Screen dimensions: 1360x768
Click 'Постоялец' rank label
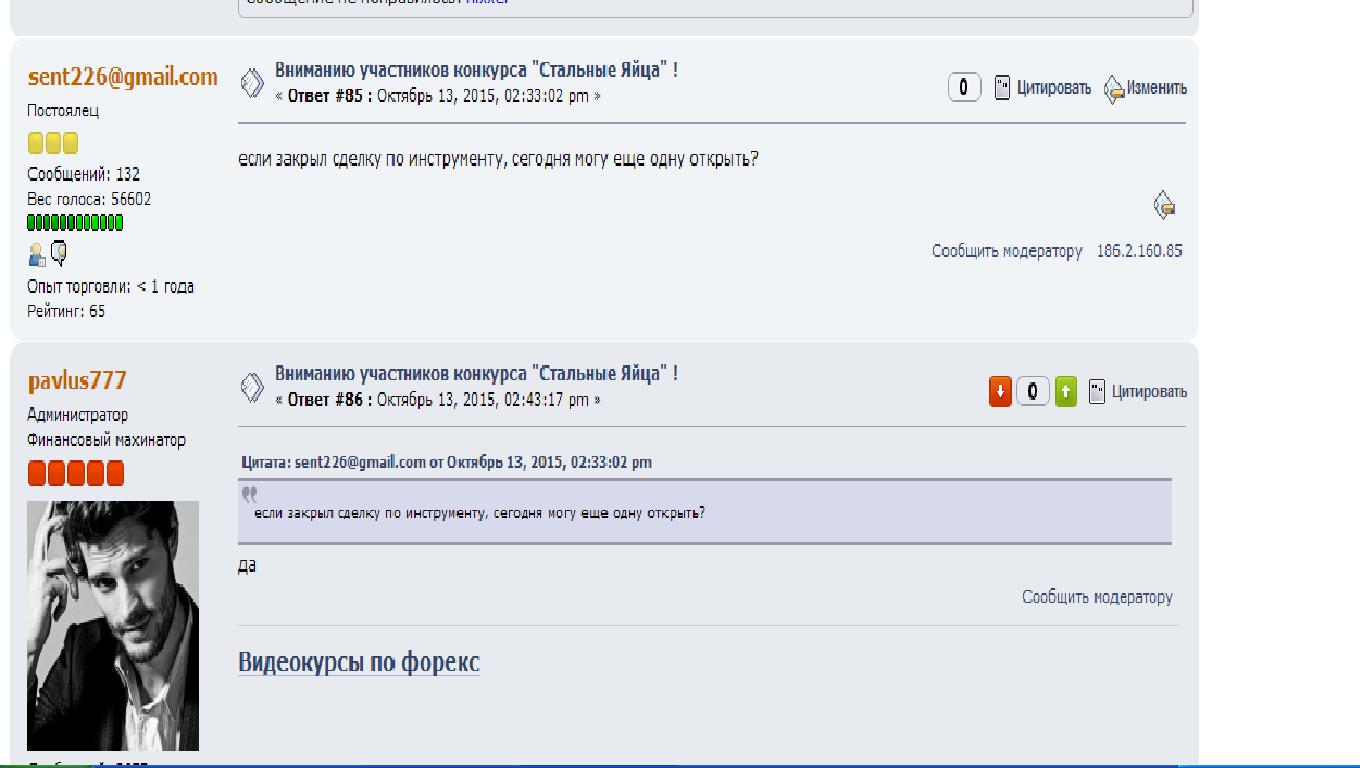pos(63,111)
